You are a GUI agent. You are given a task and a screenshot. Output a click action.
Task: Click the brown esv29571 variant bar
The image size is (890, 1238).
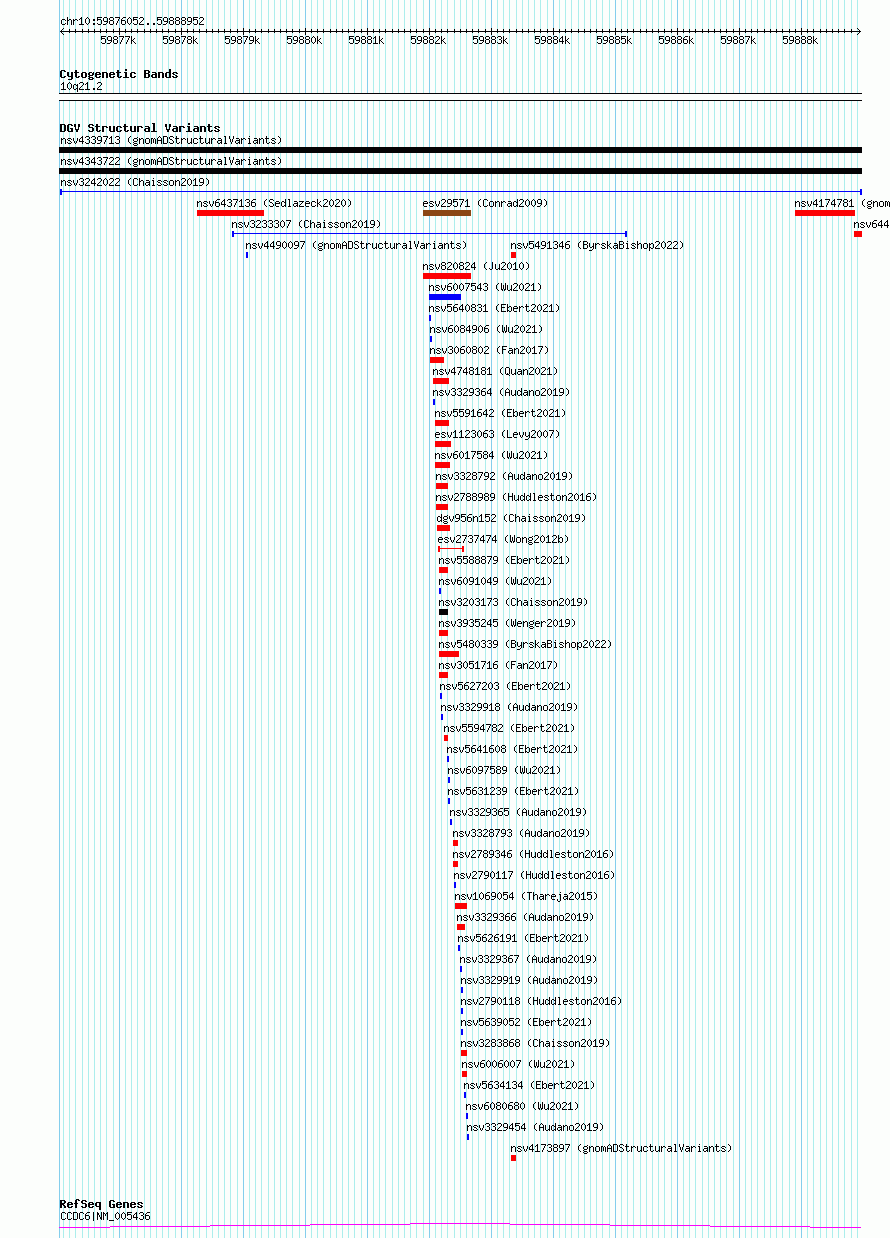446,212
